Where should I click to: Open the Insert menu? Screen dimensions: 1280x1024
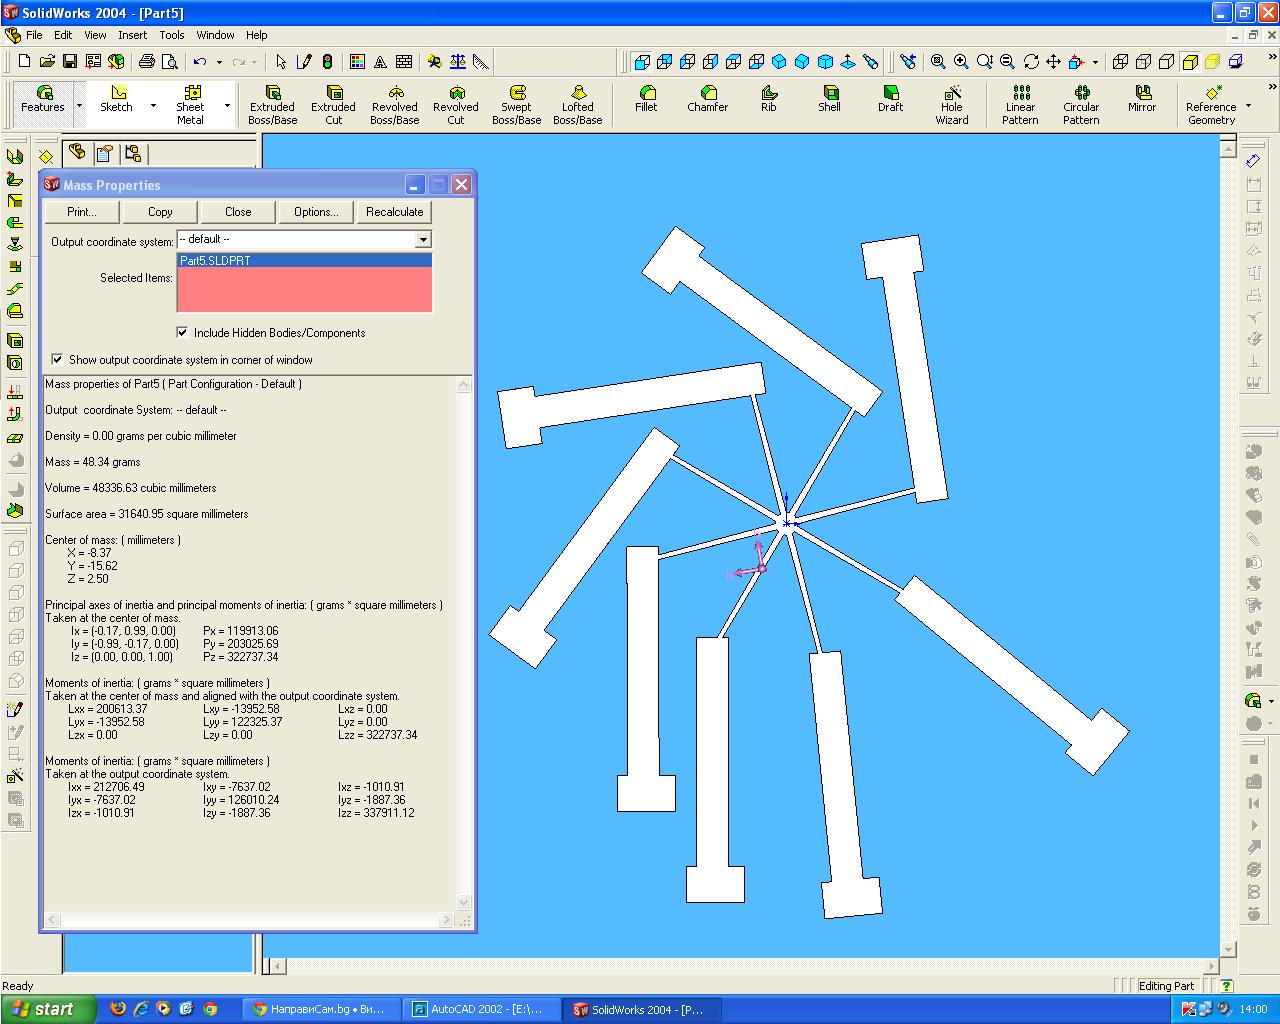point(132,35)
